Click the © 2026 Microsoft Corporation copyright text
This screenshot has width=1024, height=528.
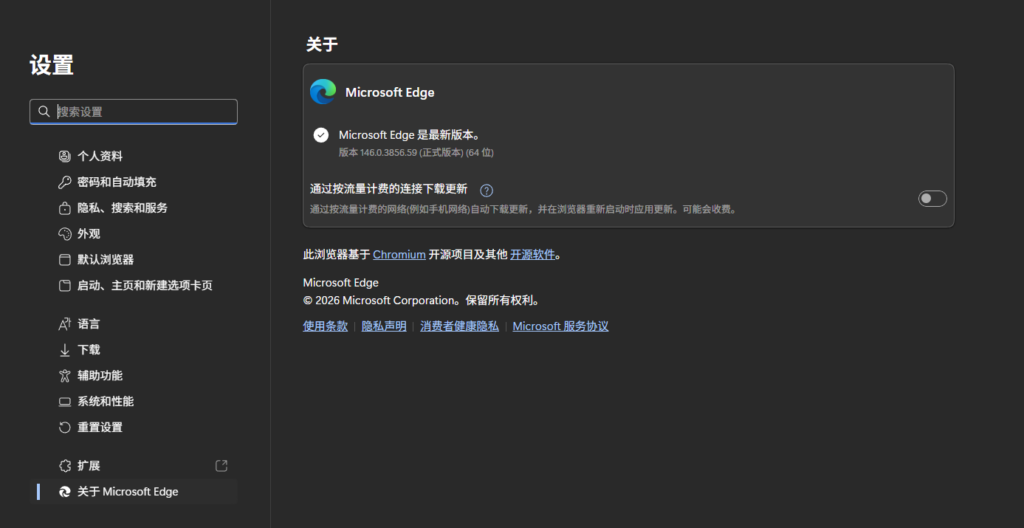tap(421, 301)
